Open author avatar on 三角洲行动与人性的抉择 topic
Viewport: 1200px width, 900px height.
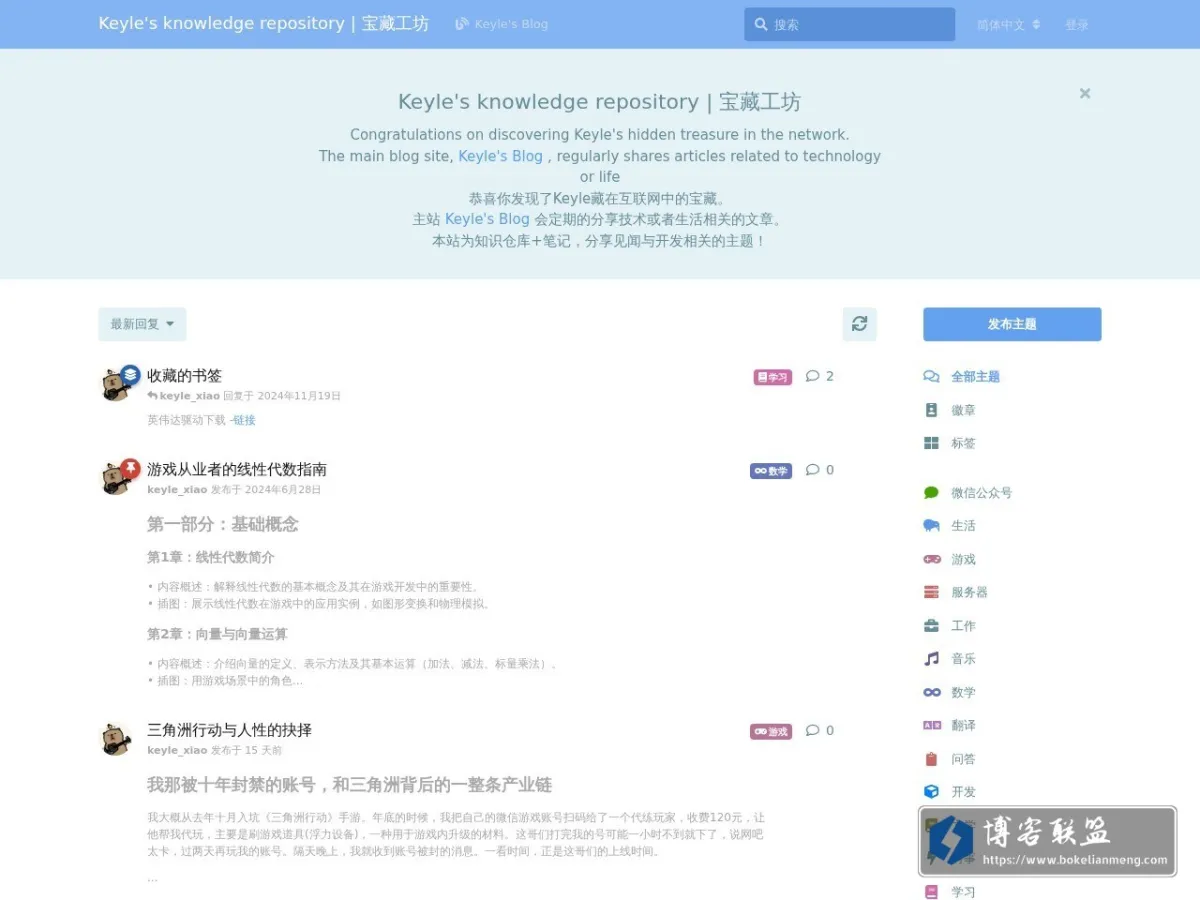coord(116,740)
